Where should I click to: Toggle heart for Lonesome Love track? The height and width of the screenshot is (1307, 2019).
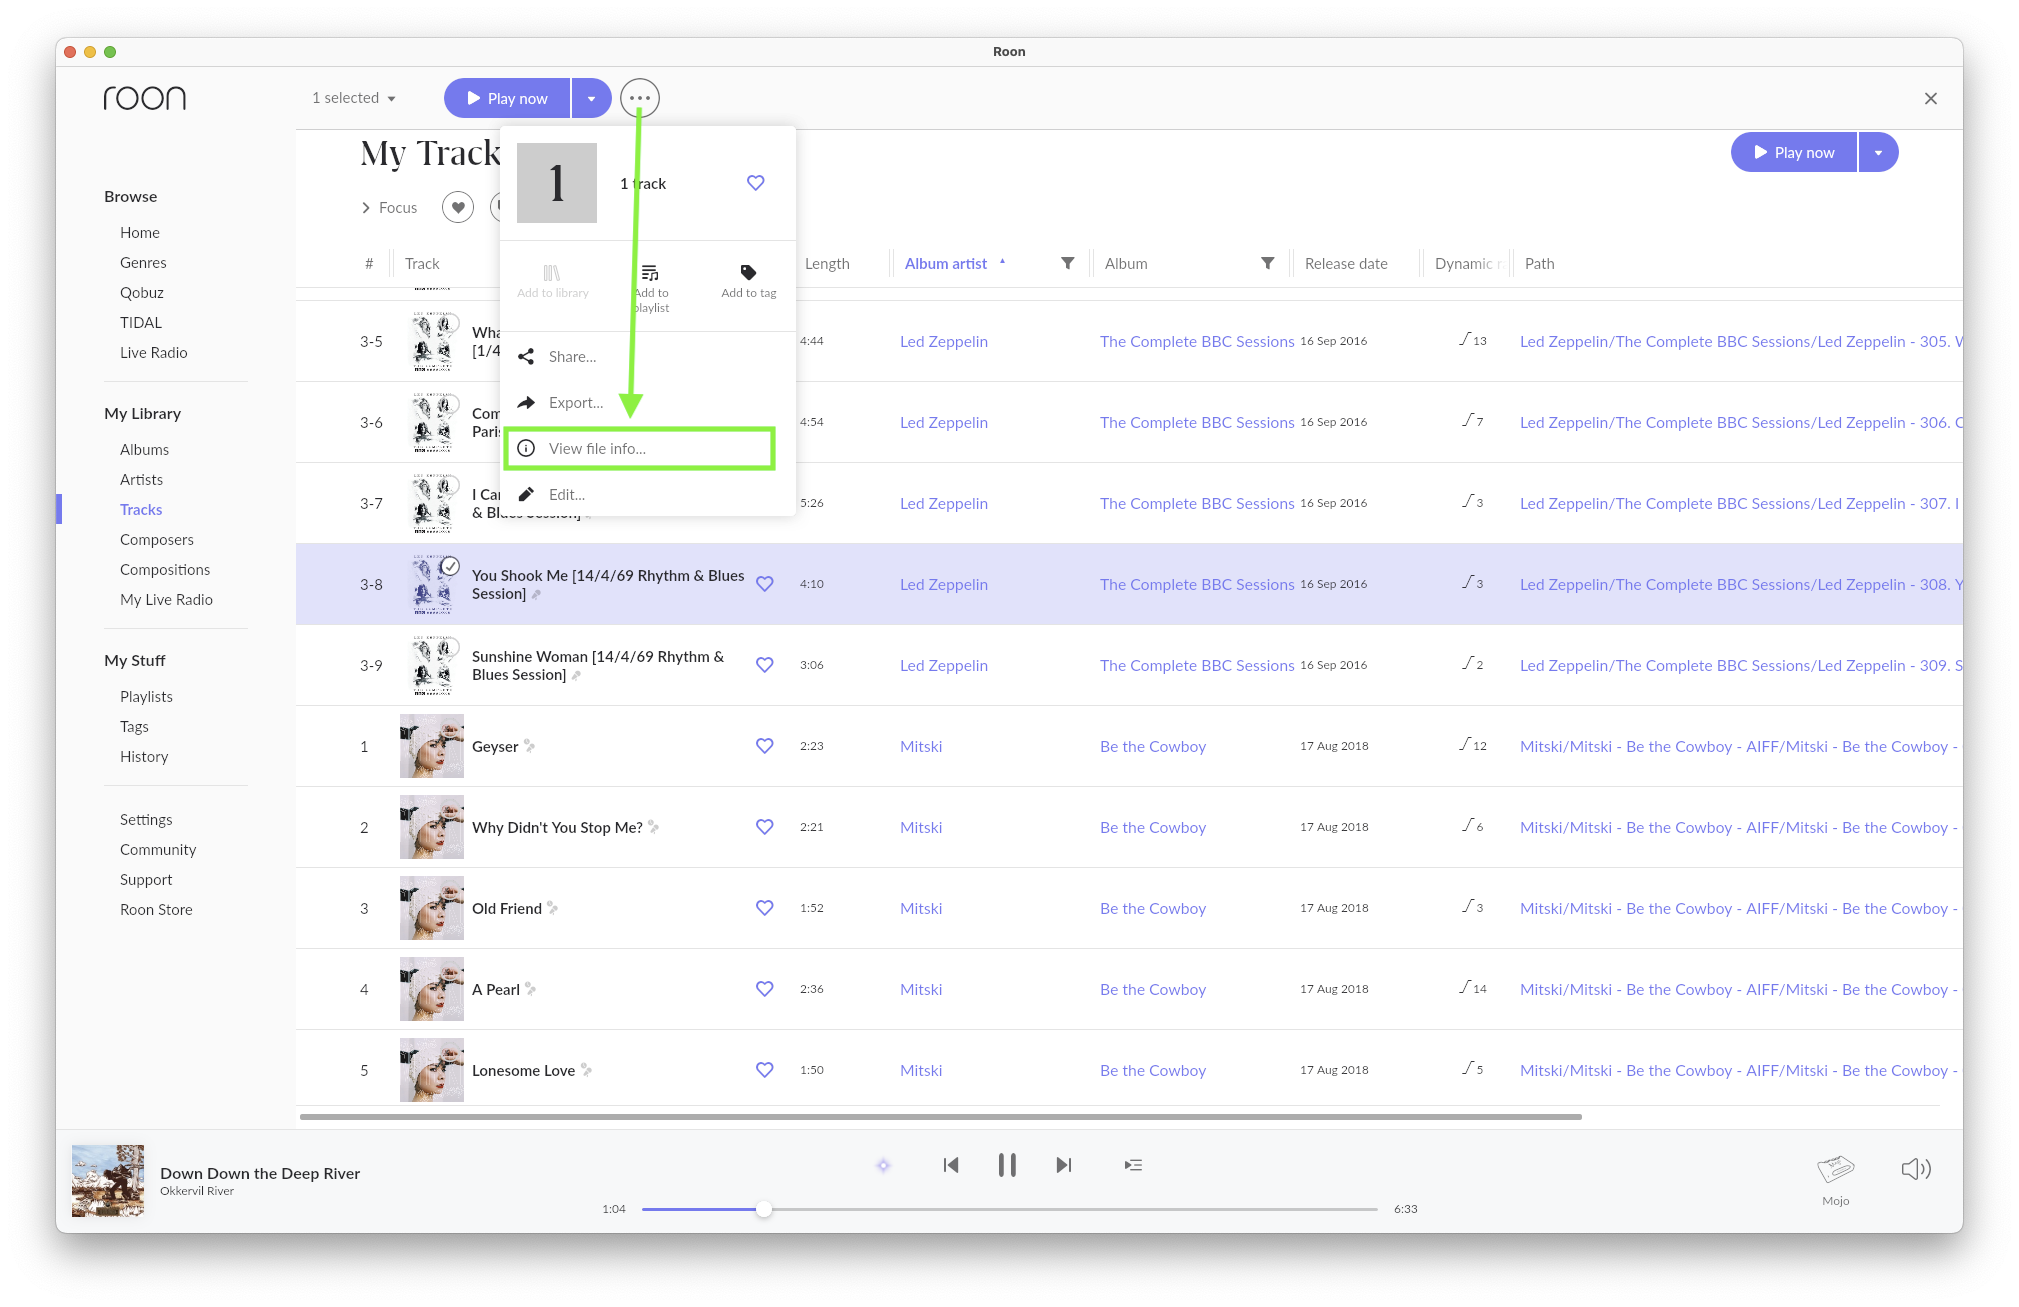(765, 1070)
